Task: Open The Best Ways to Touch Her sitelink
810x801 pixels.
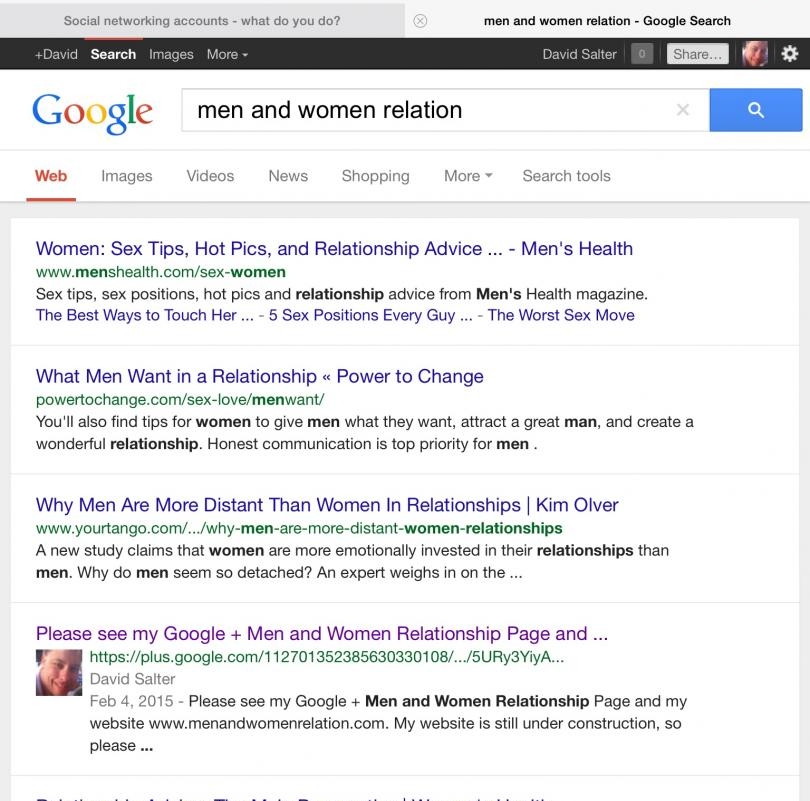Action: point(145,316)
